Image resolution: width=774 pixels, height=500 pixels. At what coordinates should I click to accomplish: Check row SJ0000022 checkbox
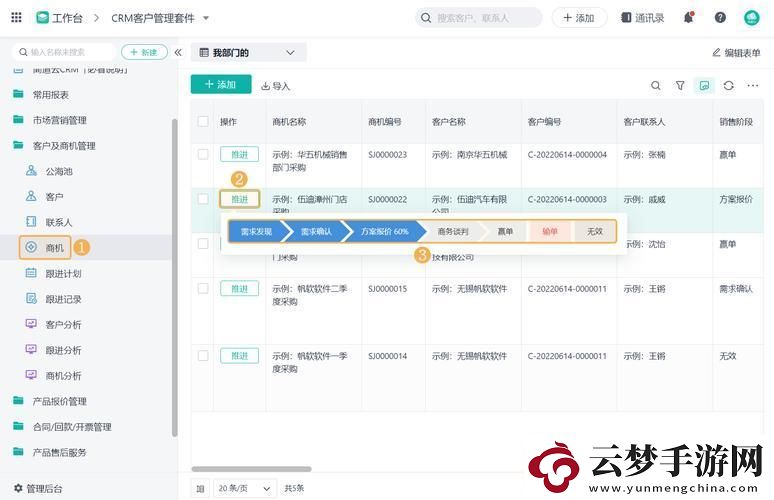(203, 199)
